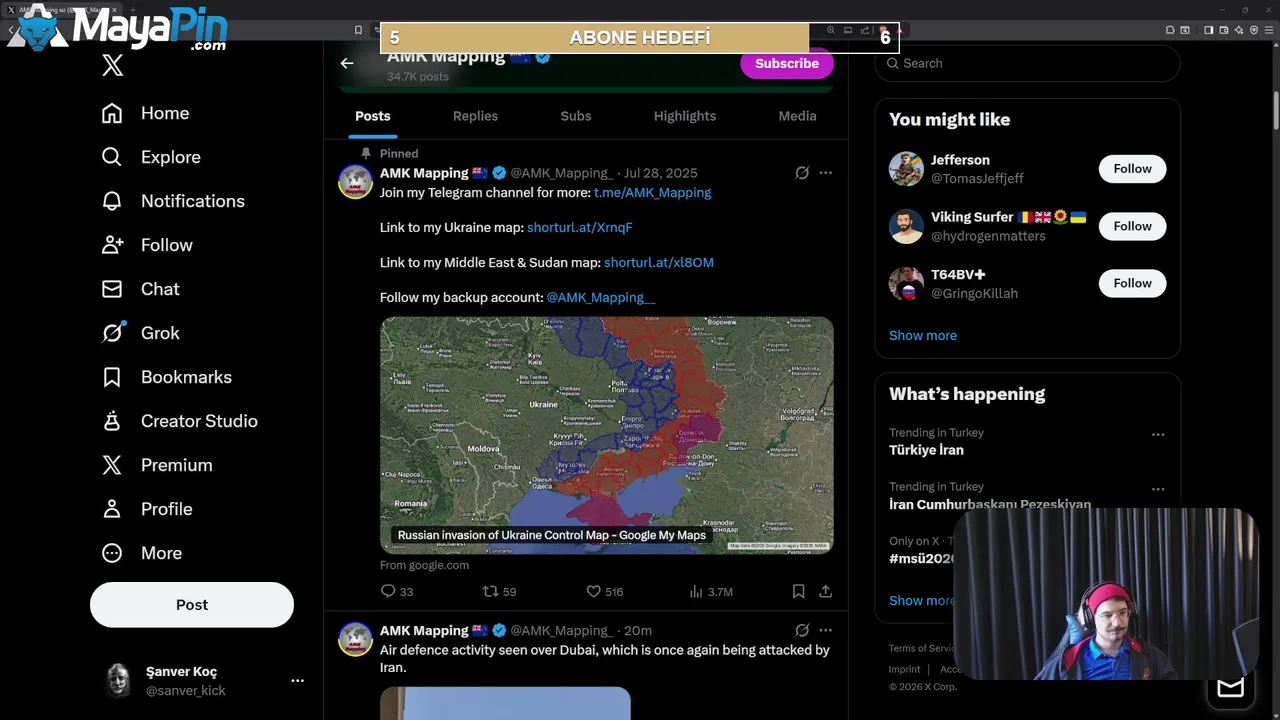Open Show more under You might like
The width and height of the screenshot is (1280, 720).
923,335
